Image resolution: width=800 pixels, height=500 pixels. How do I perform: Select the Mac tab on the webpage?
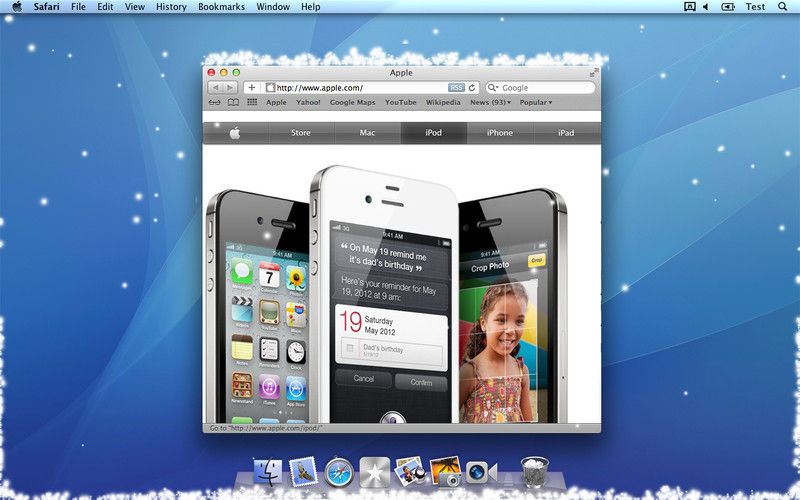pos(367,133)
